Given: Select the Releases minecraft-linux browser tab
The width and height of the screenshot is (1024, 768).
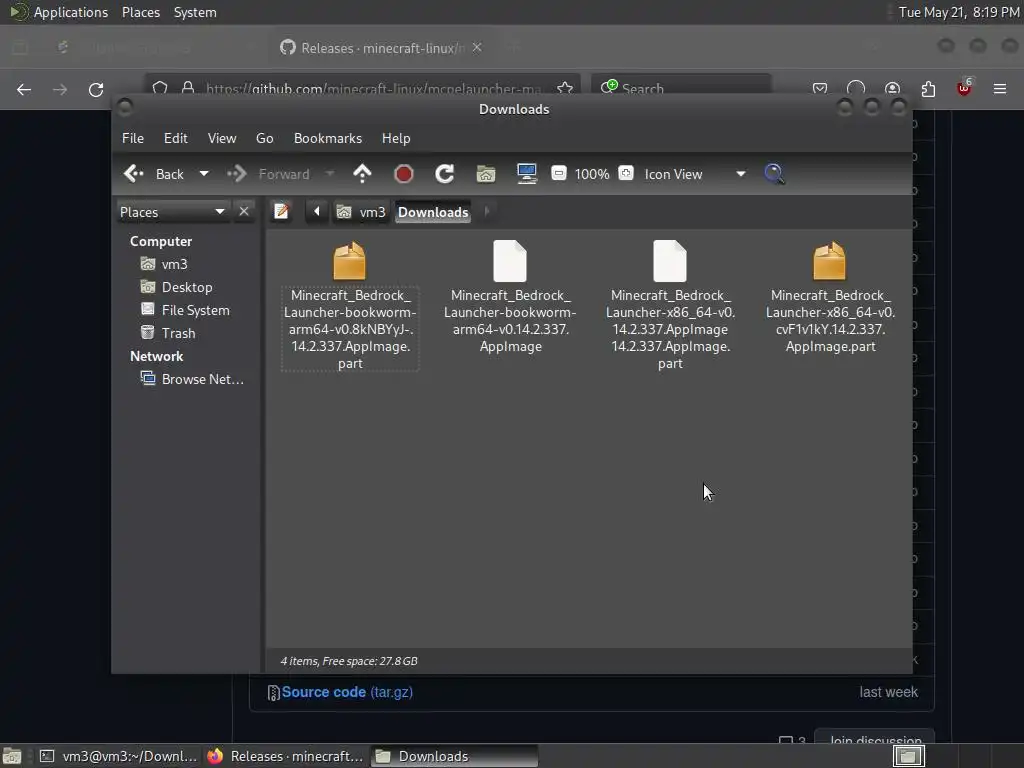Looking at the screenshot, I should [x=382, y=48].
